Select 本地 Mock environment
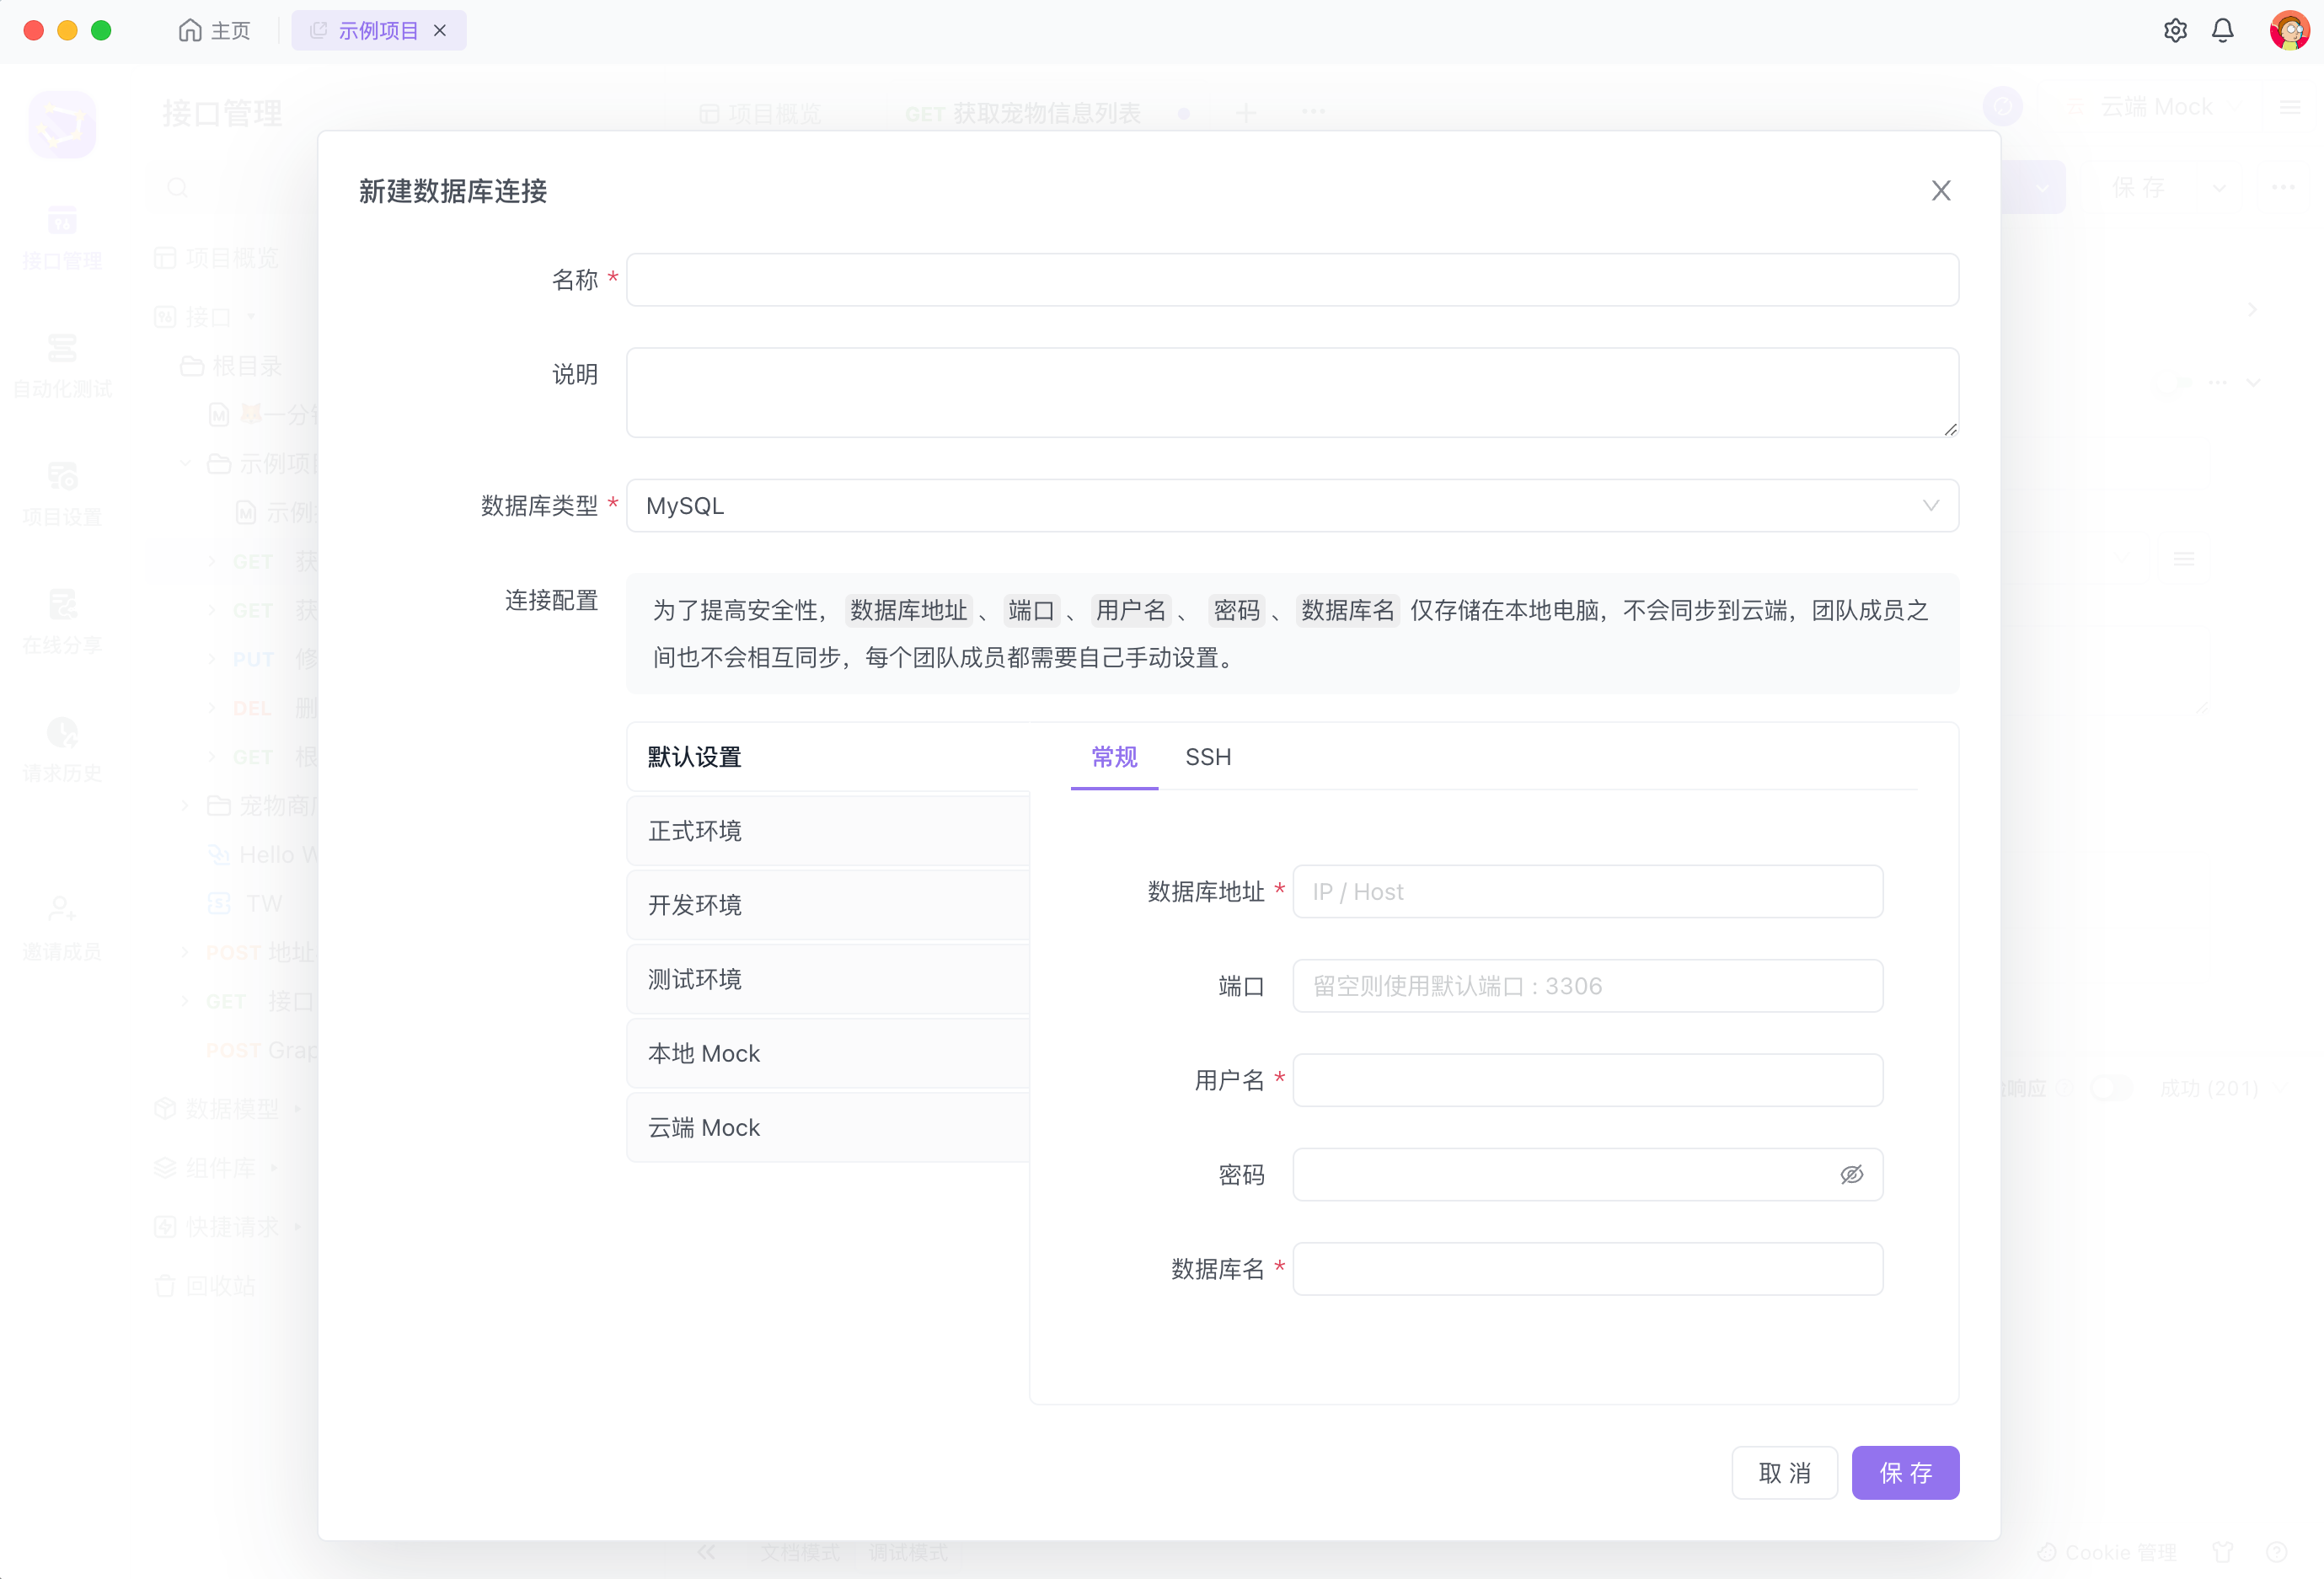This screenshot has width=2324, height=1579. 828,1053
